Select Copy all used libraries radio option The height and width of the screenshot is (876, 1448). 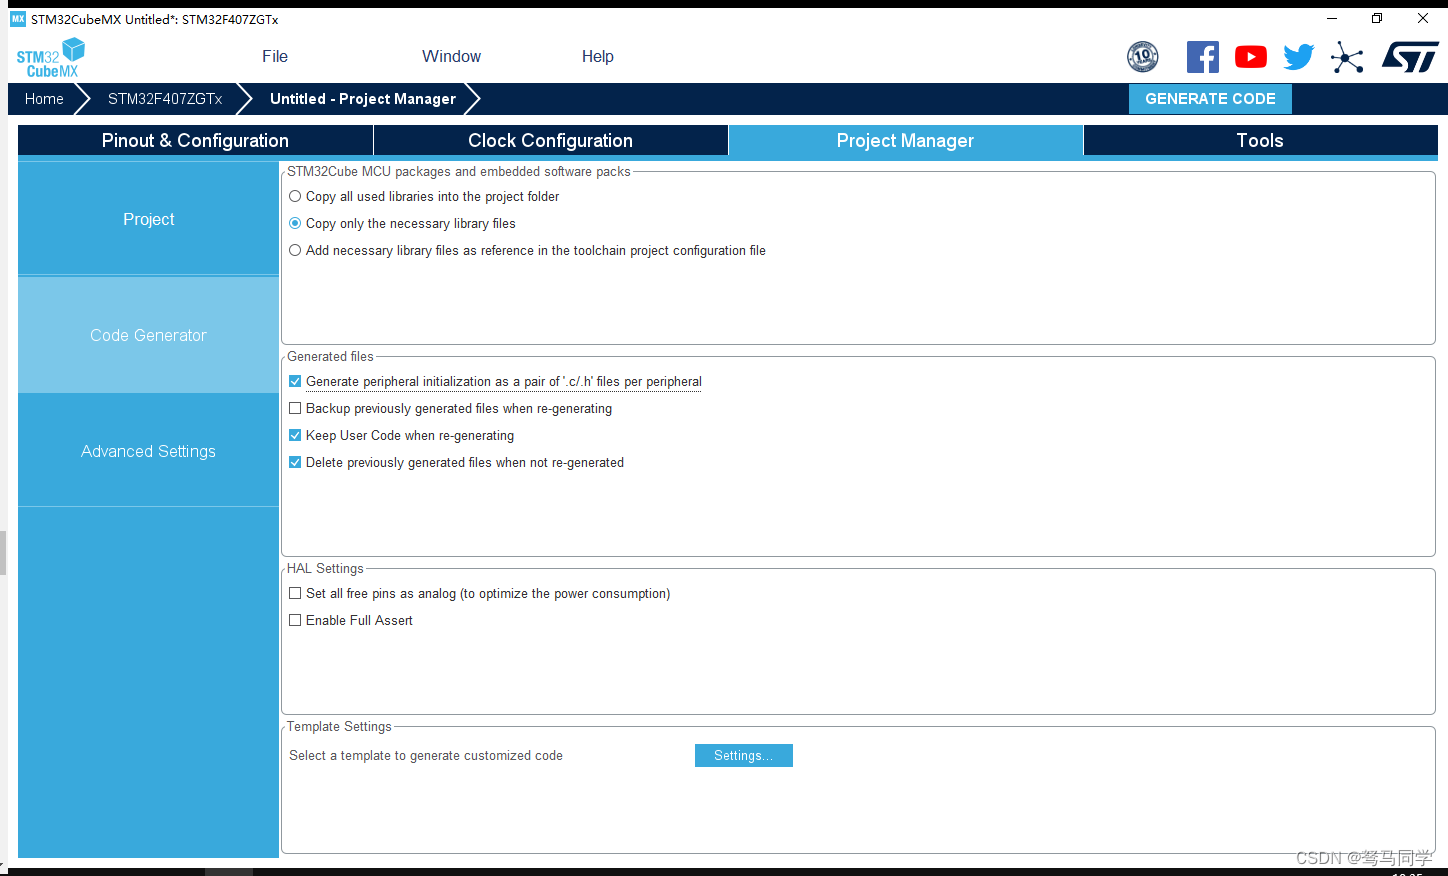(x=295, y=197)
